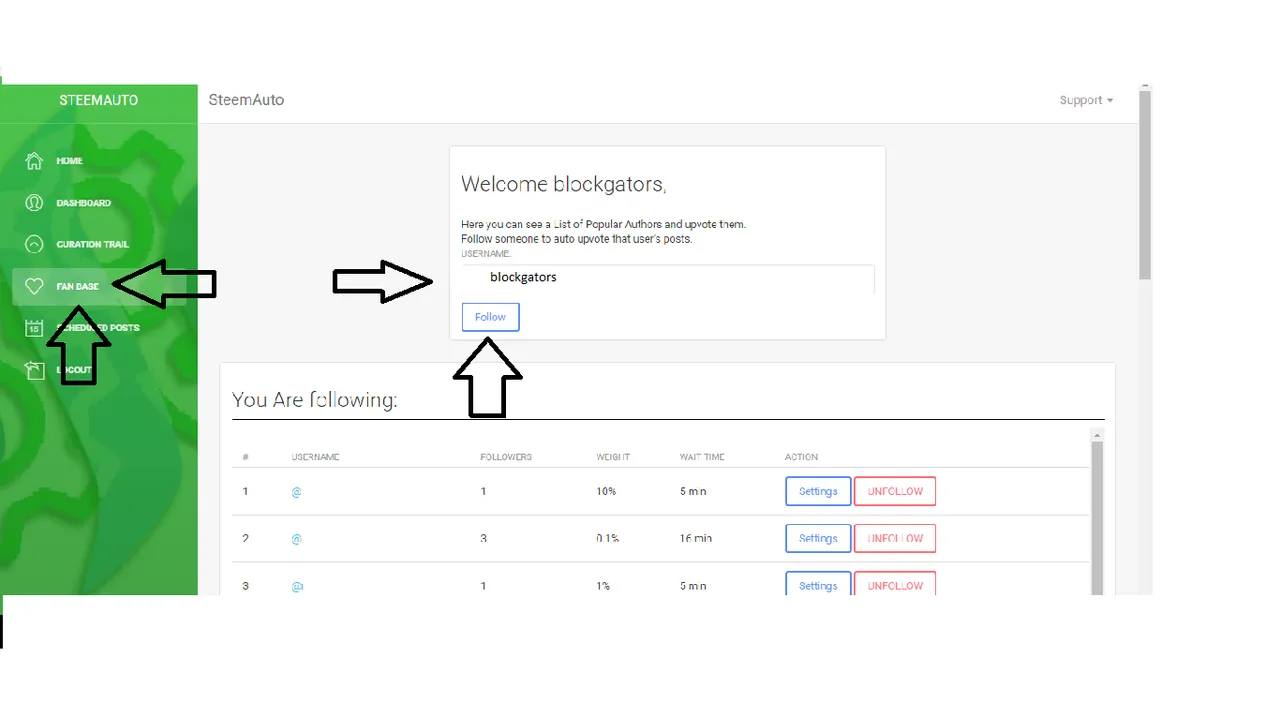Click the 16 min wait time value
1280x720 pixels.
pyautogui.click(x=696, y=539)
